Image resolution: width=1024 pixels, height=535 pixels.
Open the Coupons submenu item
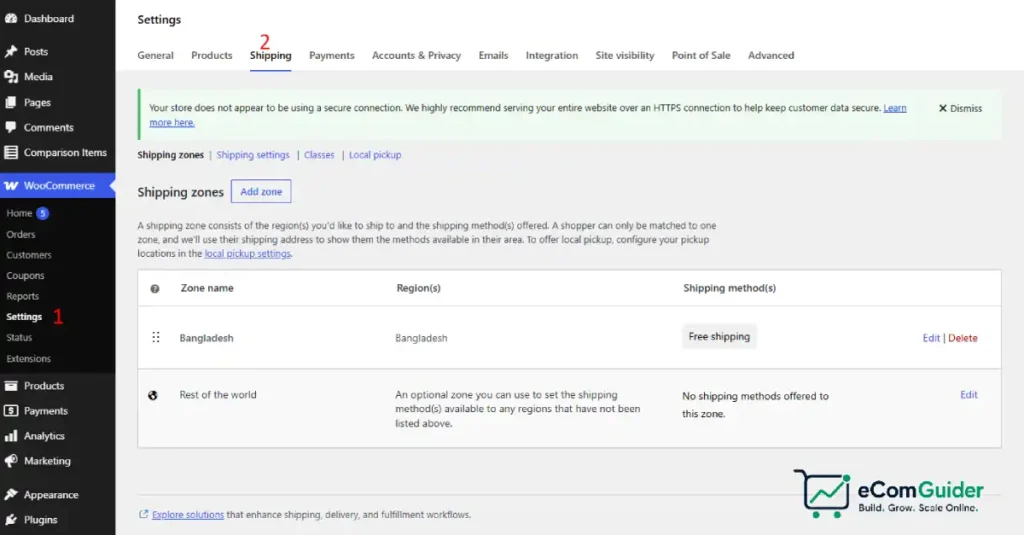click(x=25, y=276)
